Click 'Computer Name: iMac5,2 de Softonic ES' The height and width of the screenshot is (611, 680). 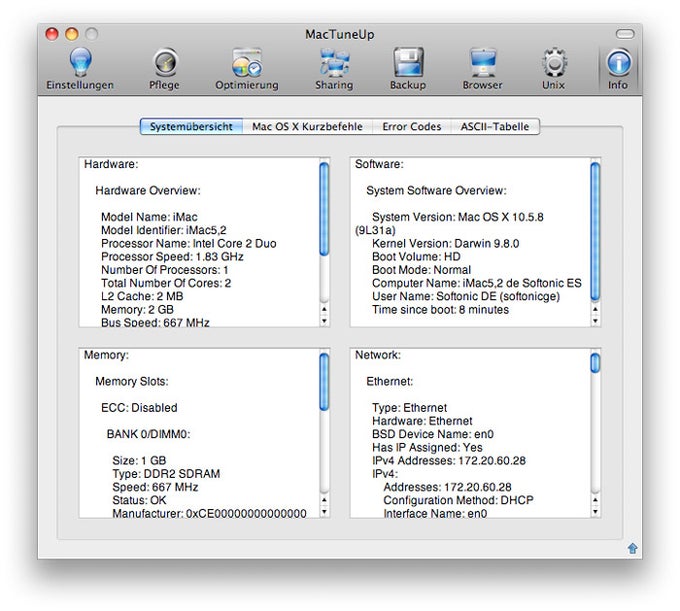click(x=477, y=283)
